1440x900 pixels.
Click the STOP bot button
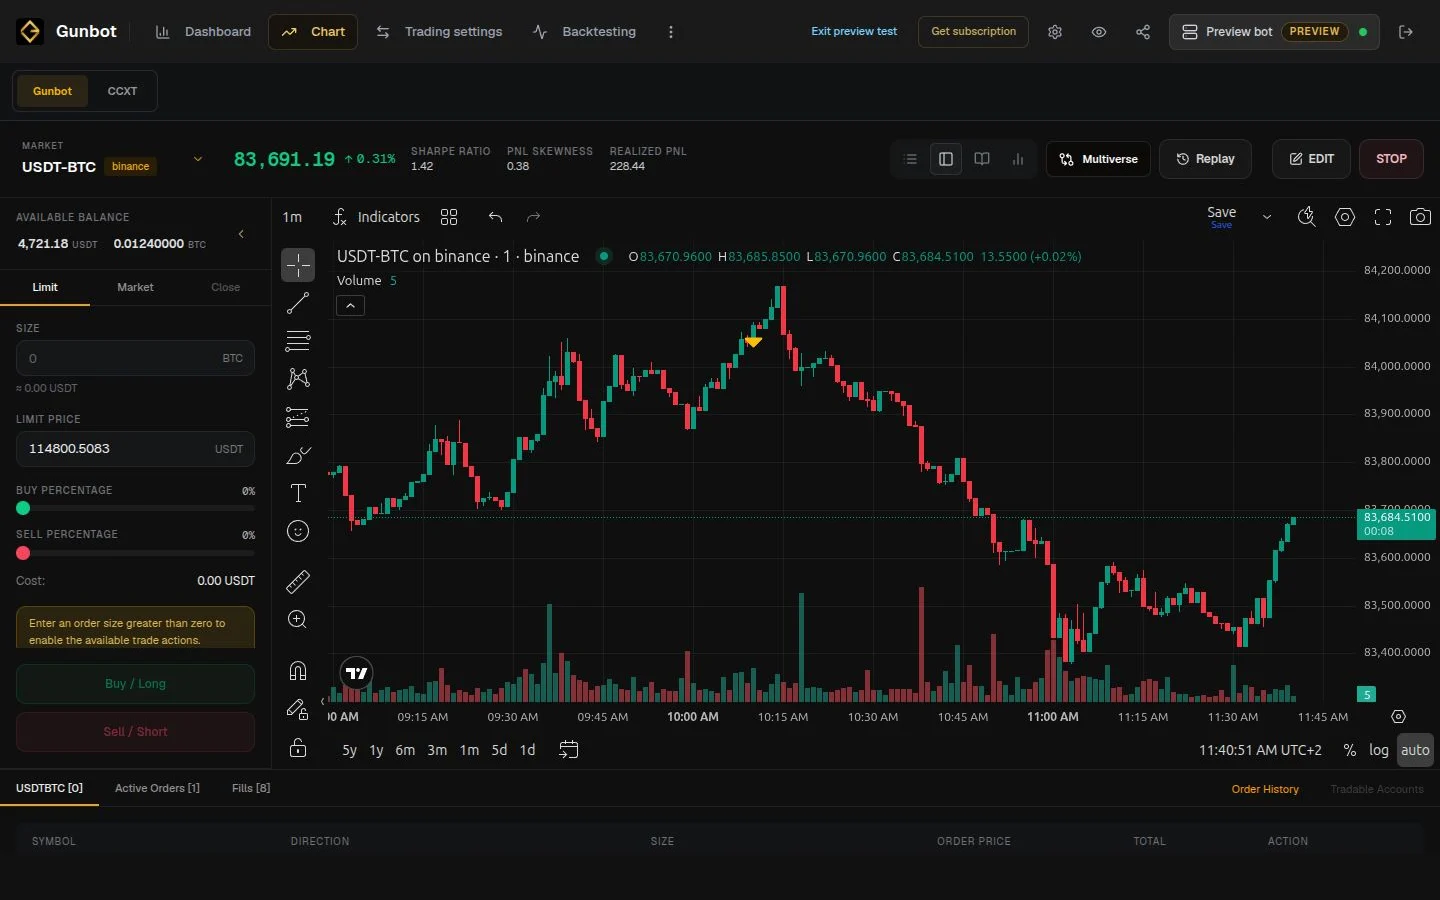[1391, 159]
